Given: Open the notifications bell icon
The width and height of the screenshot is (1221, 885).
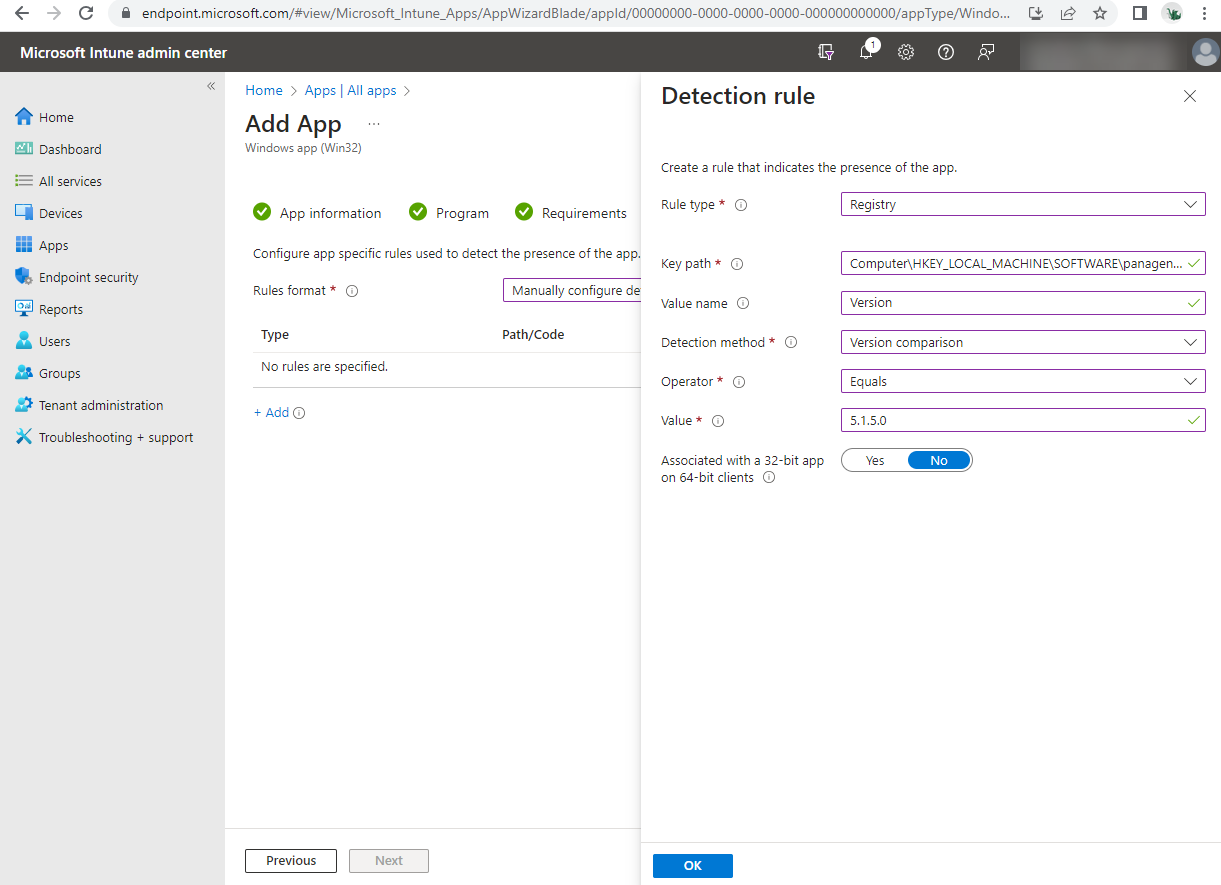Looking at the screenshot, I should coord(866,52).
